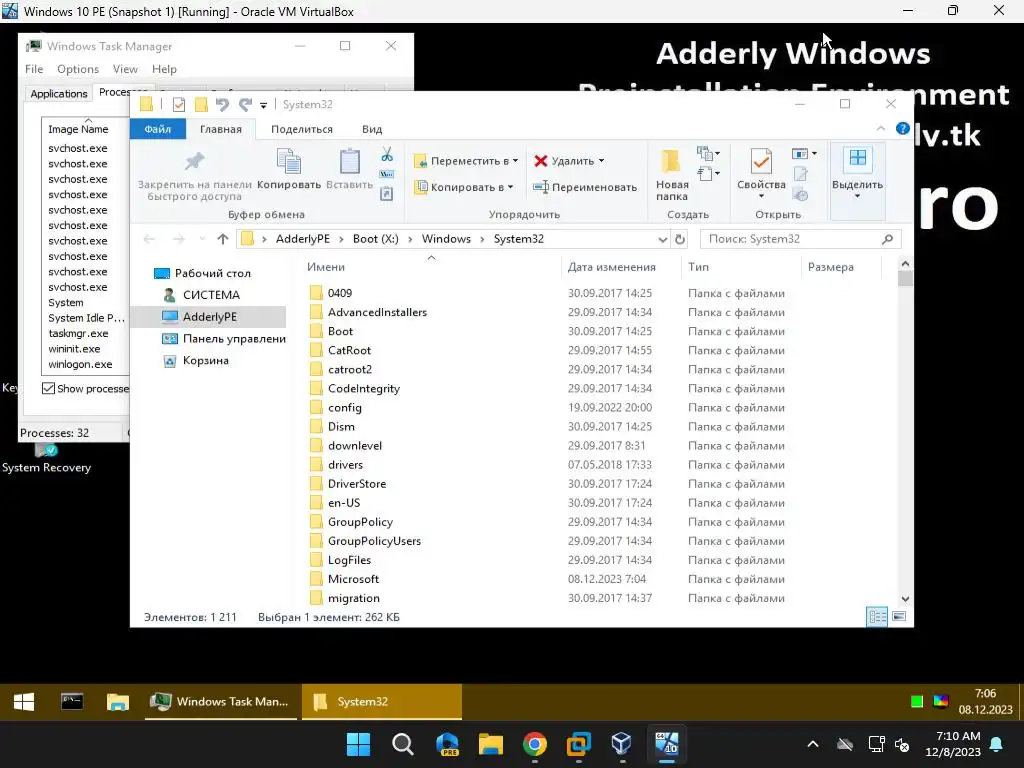This screenshot has width=1024, height=768.
Task: Click the Edit icon in Открыть group
Action: 801,174
